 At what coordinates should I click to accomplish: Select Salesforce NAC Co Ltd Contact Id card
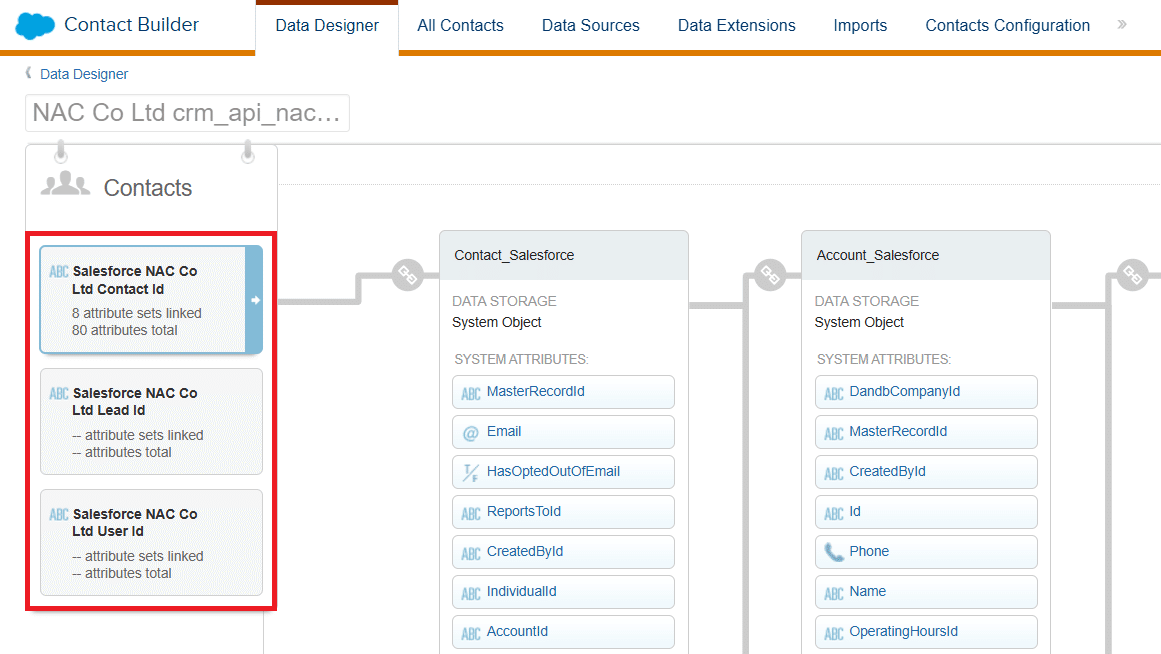coord(151,300)
